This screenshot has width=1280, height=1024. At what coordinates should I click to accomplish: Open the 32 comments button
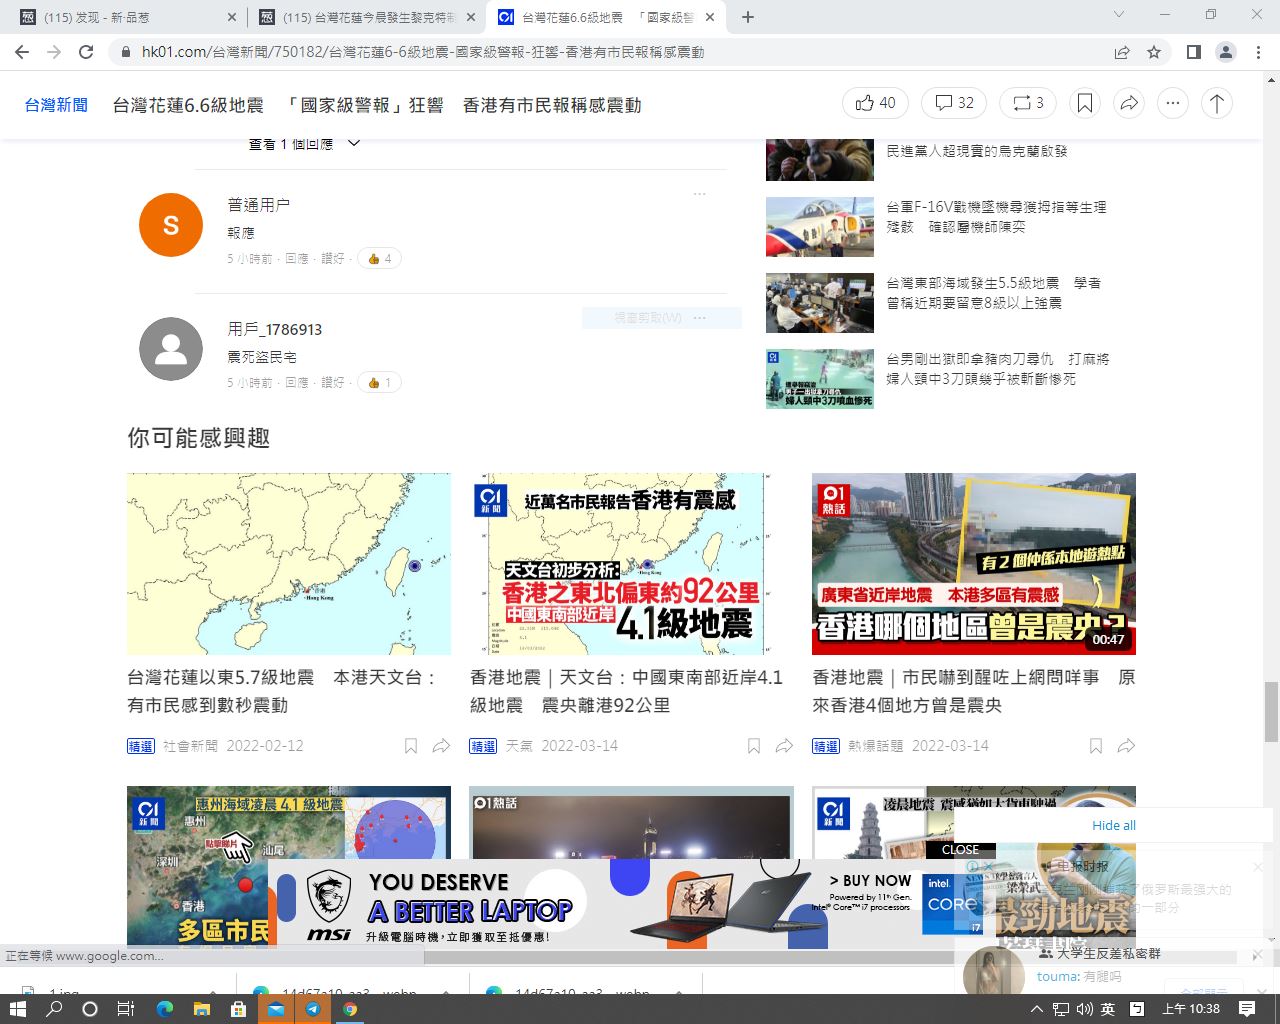point(954,103)
